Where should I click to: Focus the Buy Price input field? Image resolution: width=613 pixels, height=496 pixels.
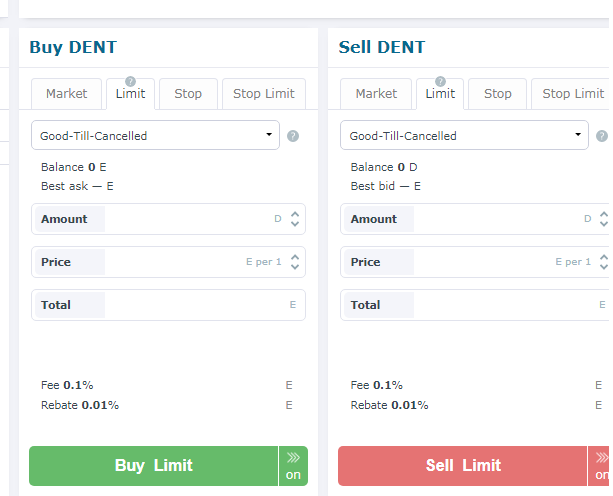coord(168,262)
